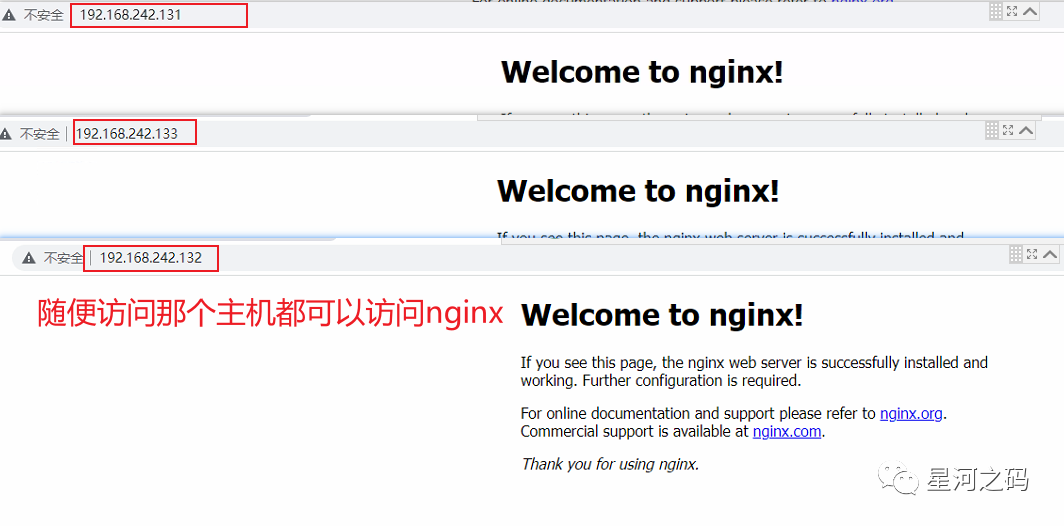1064x526 pixels.
Task: Click the address field showing 192.168.242.132
Action: (151, 259)
